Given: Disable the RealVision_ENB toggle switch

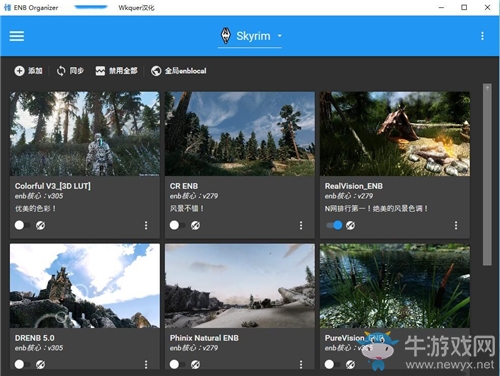Looking at the screenshot, I should [x=334, y=225].
